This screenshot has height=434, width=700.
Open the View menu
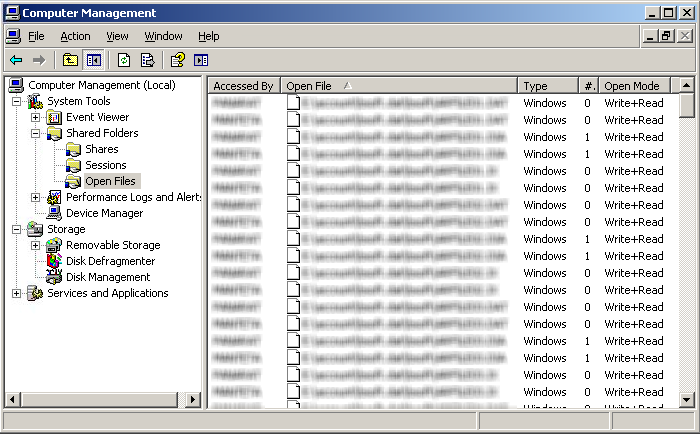pos(117,36)
